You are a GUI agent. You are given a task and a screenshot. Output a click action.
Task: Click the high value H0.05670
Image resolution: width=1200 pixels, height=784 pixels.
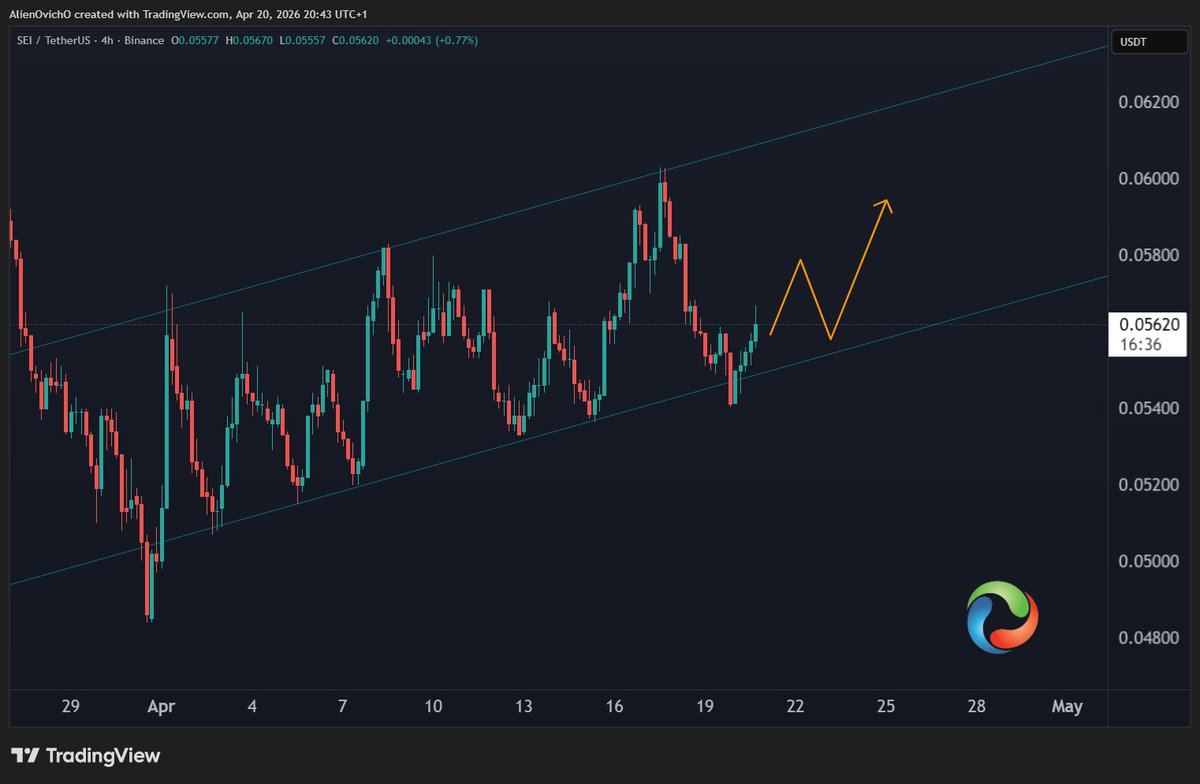coord(250,41)
